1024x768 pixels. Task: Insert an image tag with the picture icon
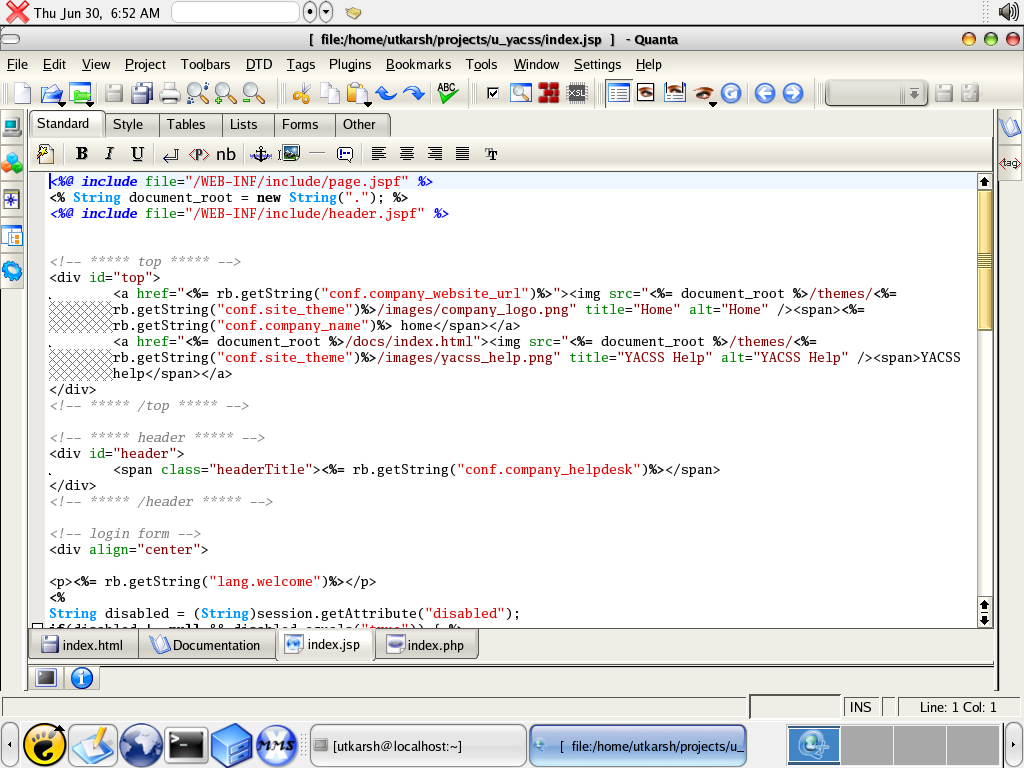(289, 154)
